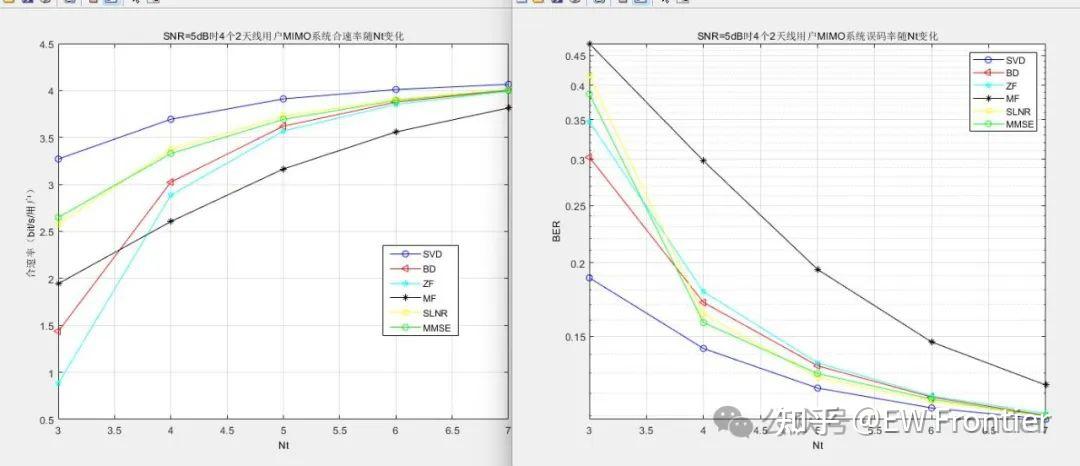
Task: Click ZF entry in right BER legend
Action: click(1005, 85)
